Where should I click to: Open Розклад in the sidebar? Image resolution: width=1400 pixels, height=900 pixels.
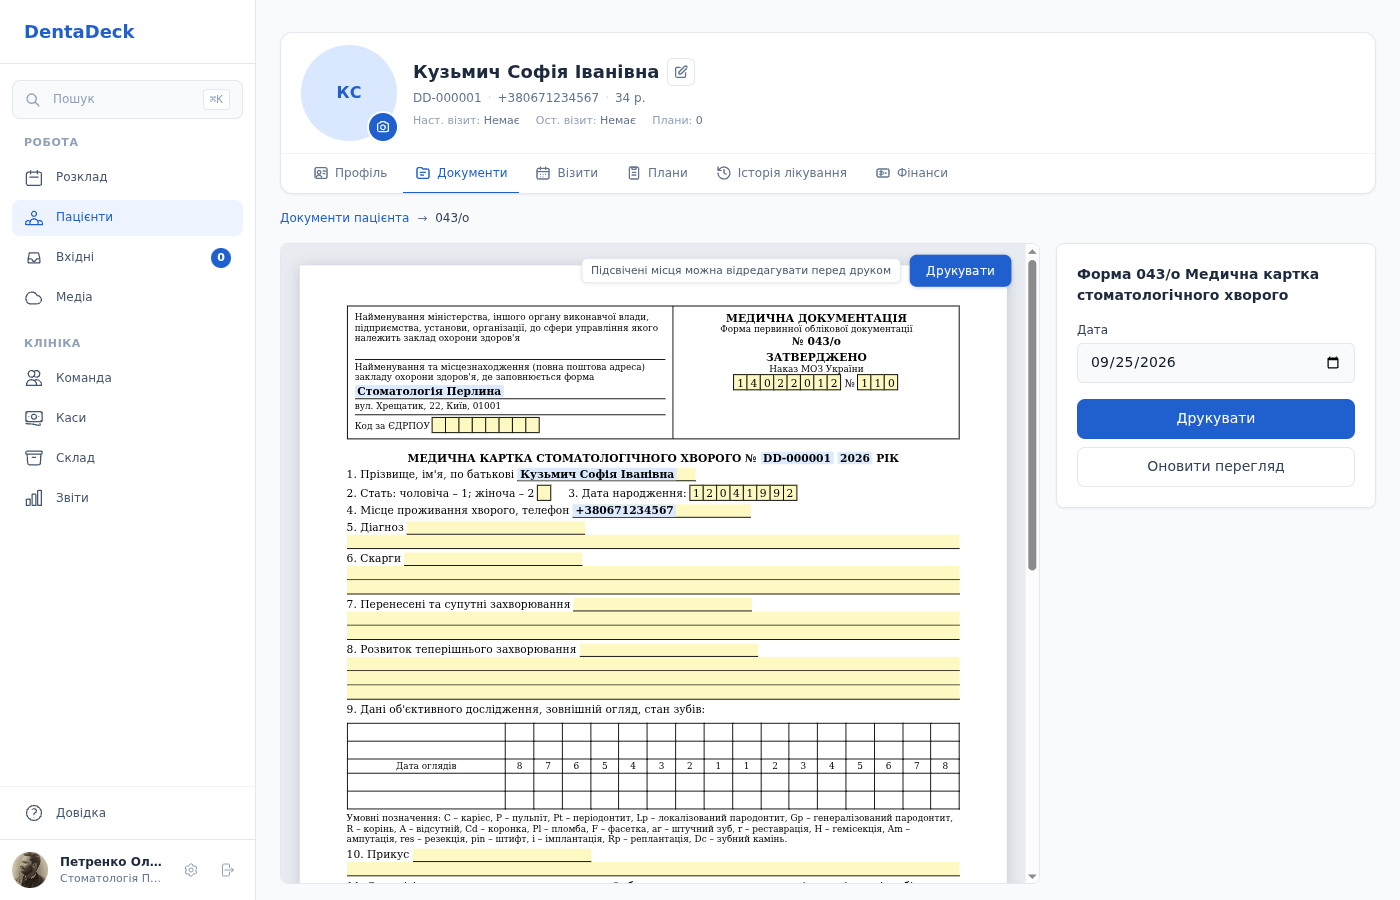click(x=127, y=177)
